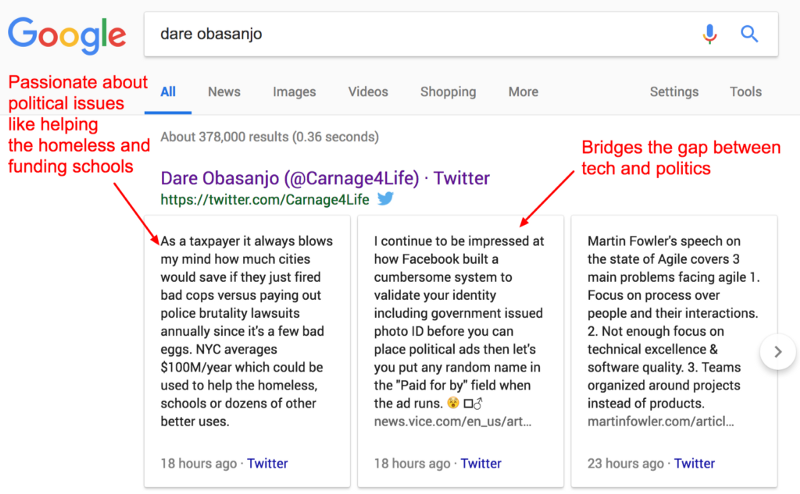Open Dare Obasanjo (@Carnage4Life) Twitter result title
The height and width of the screenshot is (494, 800).
(325, 178)
